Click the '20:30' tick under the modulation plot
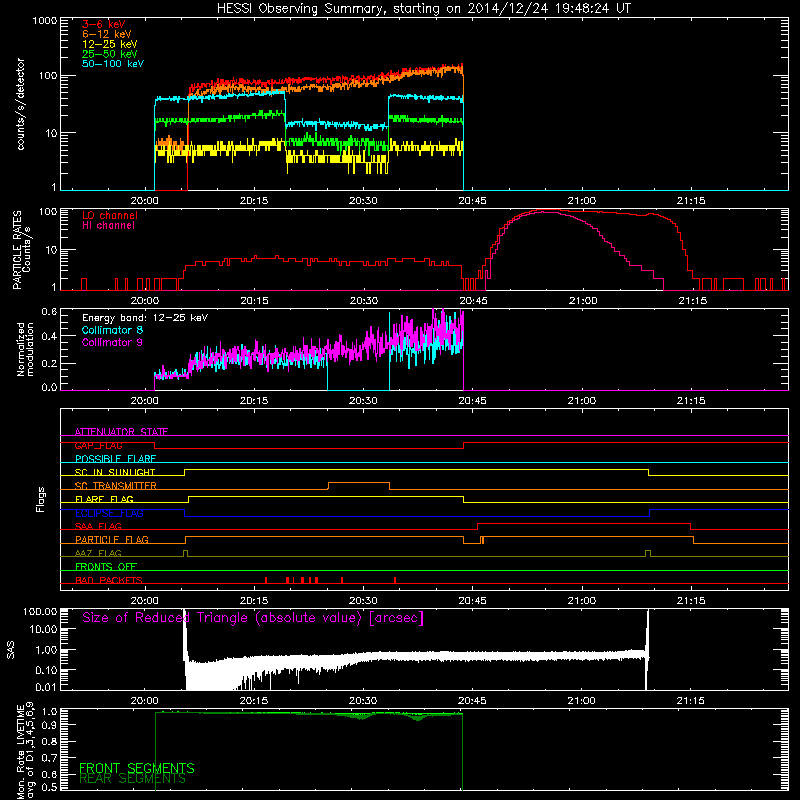The width and height of the screenshot is (800, 800). [363, 401]
